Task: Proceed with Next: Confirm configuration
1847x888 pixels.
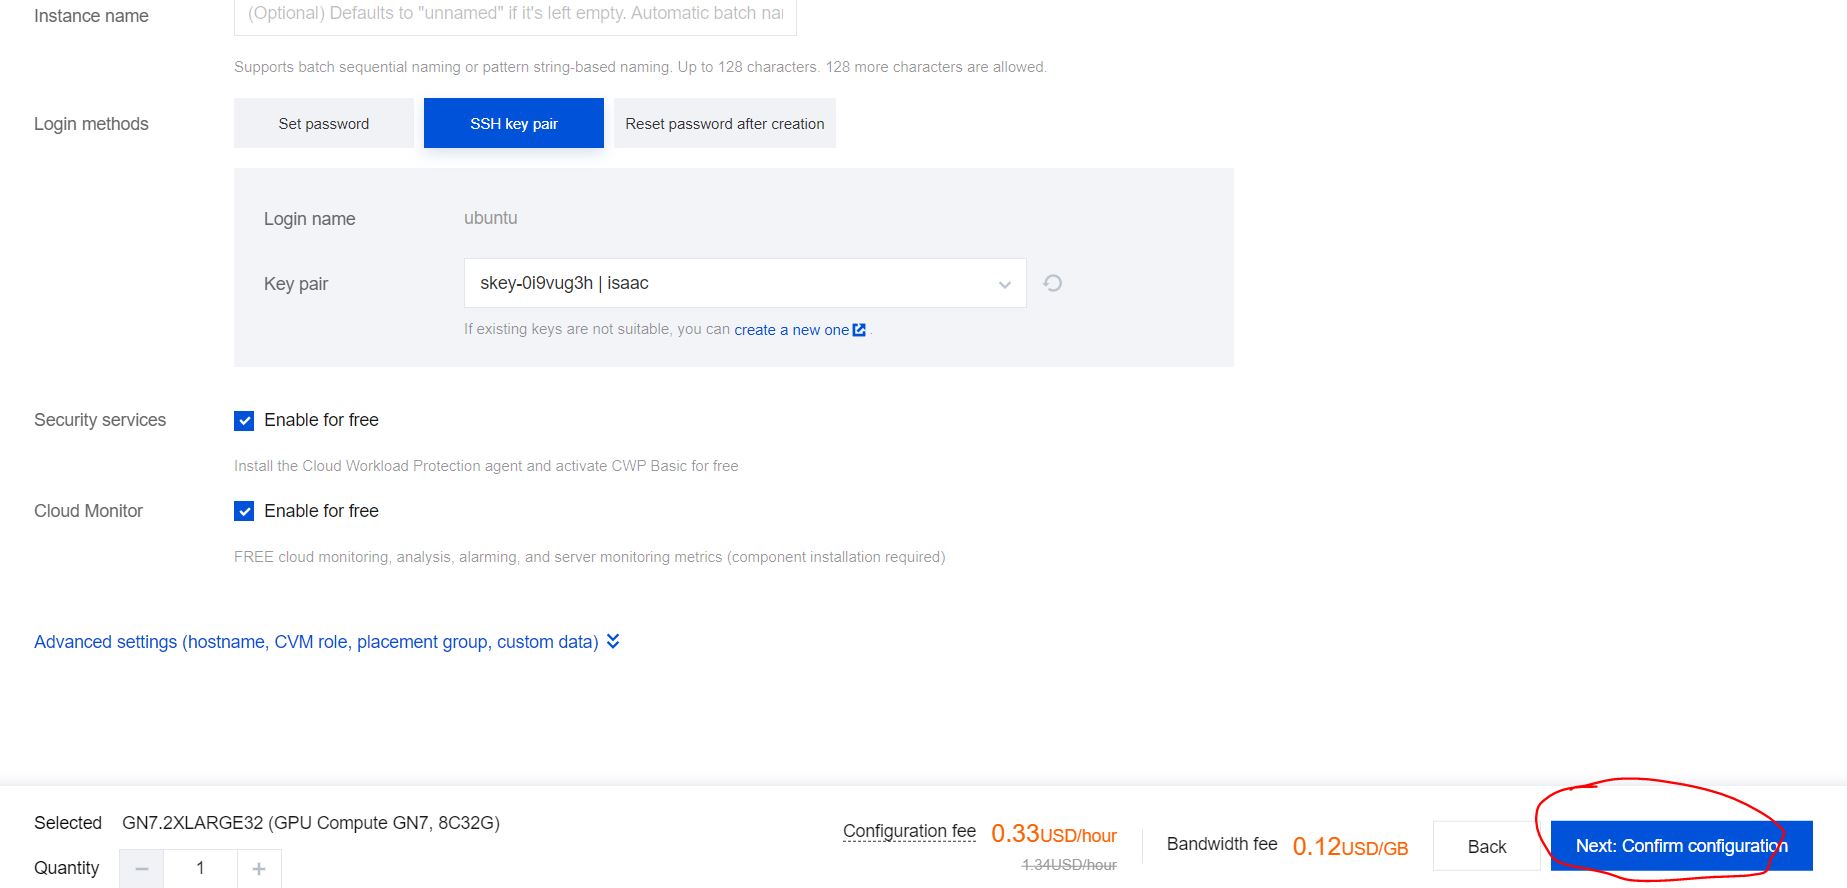Action: pyautogui.click(x=1680, y=846)
